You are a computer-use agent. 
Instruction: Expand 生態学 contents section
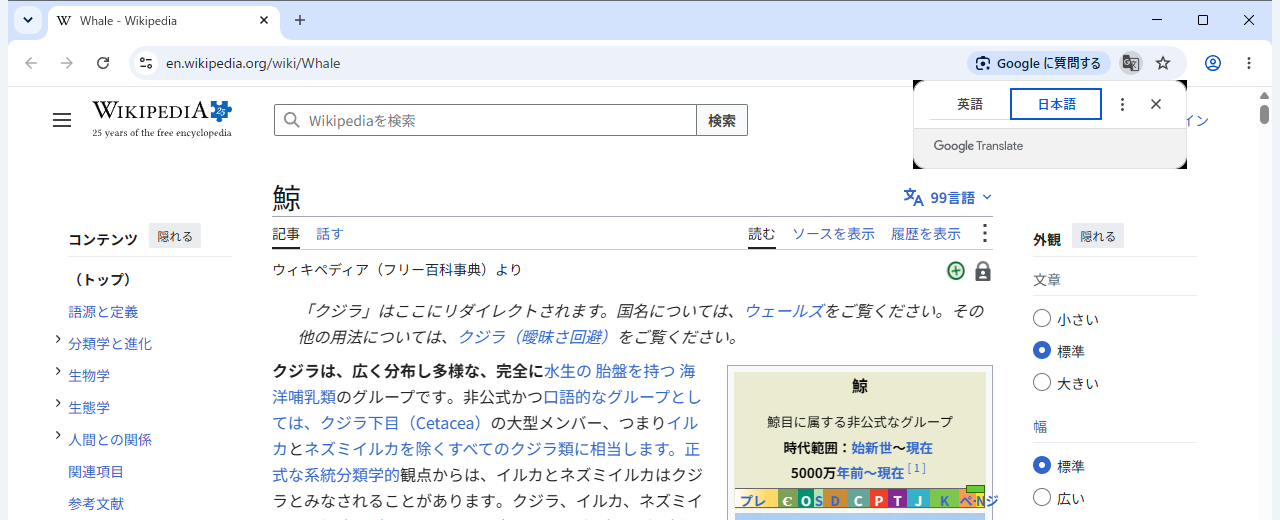tap(58, 406)
